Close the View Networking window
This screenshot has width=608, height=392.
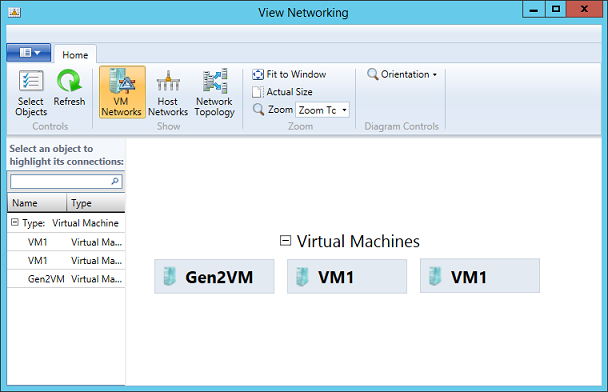pyautogui.click(x=584, y=9)
